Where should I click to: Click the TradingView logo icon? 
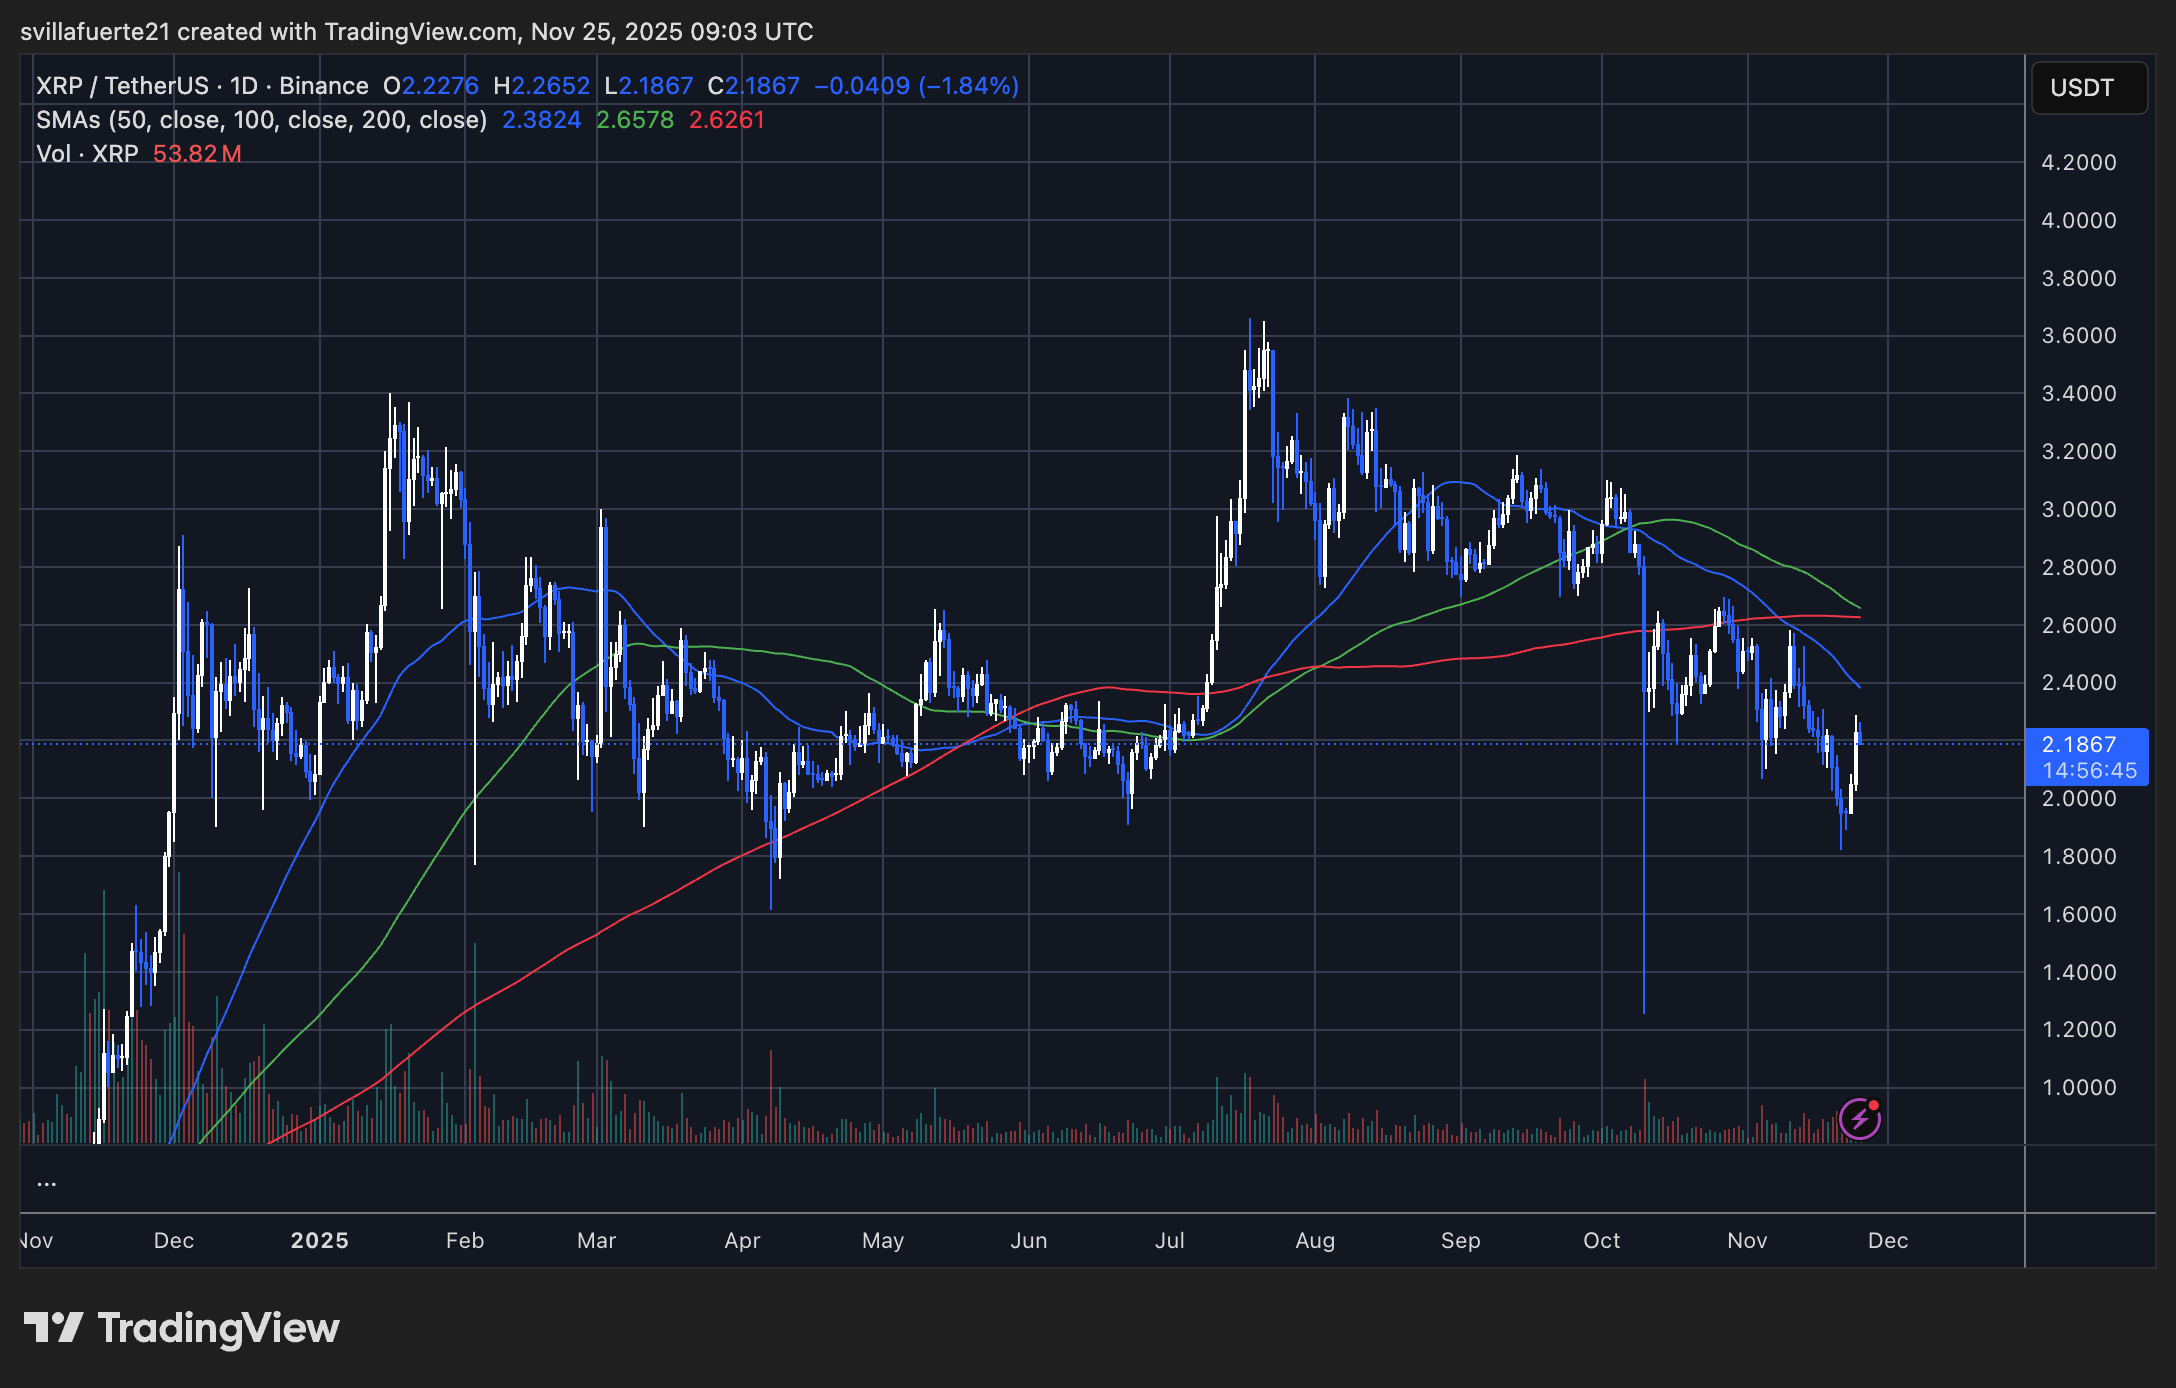pos(53,1328)
